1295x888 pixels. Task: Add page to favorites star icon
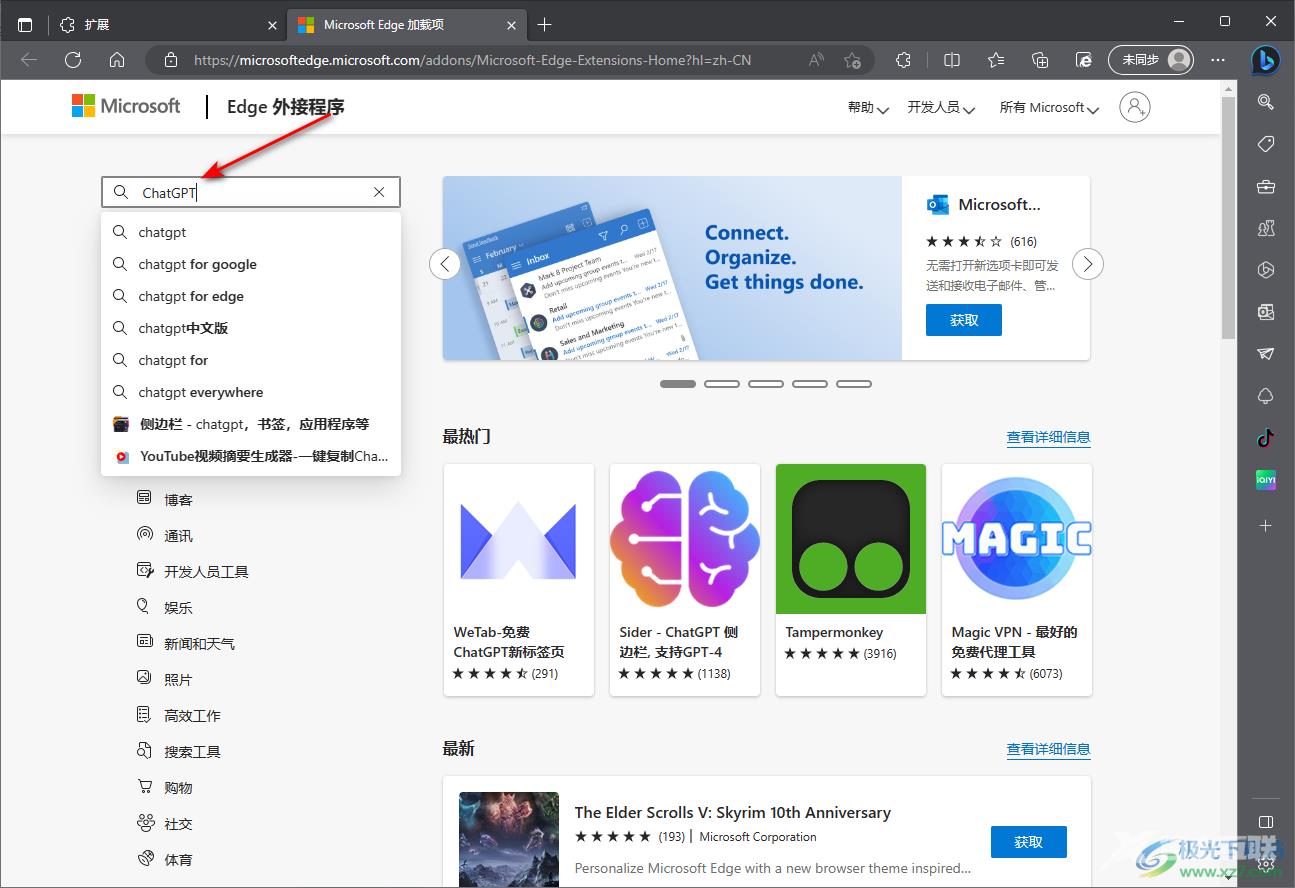coord(852,60)
